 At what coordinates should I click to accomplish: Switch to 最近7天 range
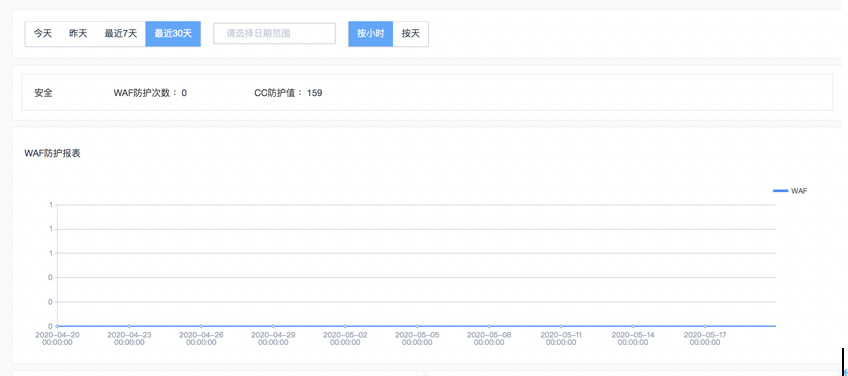tap(121, 34)
